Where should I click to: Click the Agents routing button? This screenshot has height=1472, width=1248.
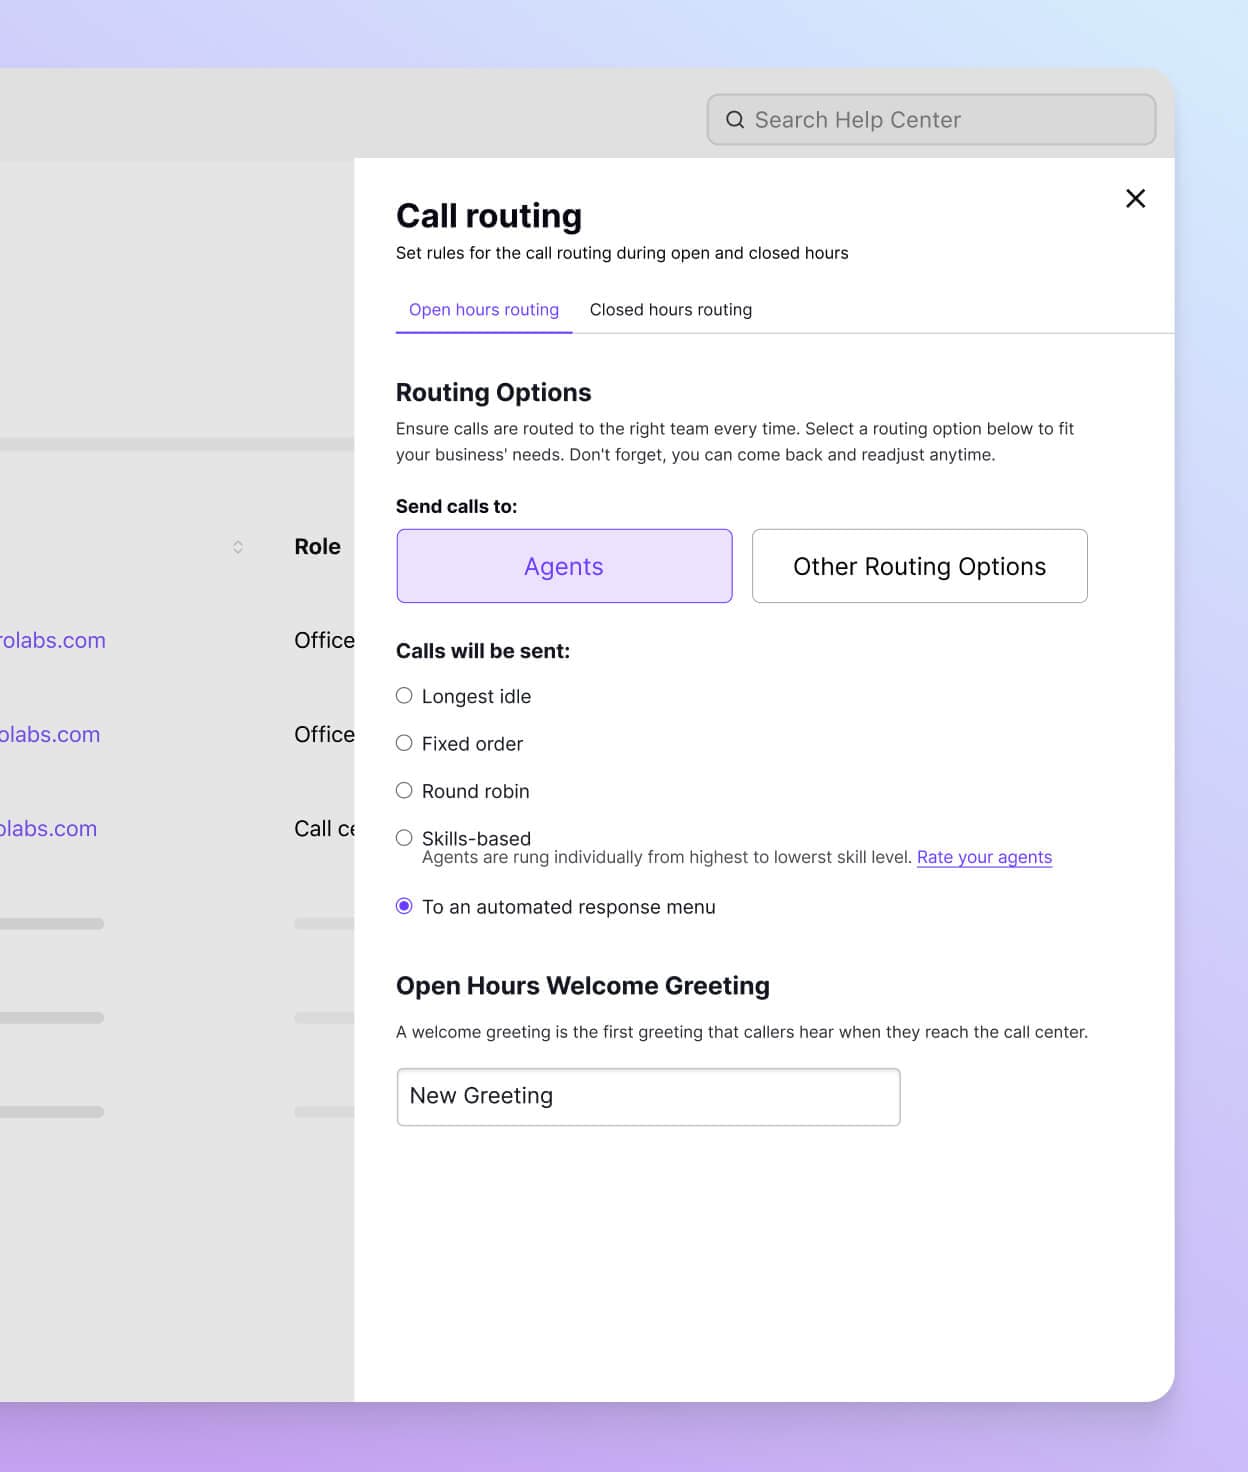coord(564,566)
